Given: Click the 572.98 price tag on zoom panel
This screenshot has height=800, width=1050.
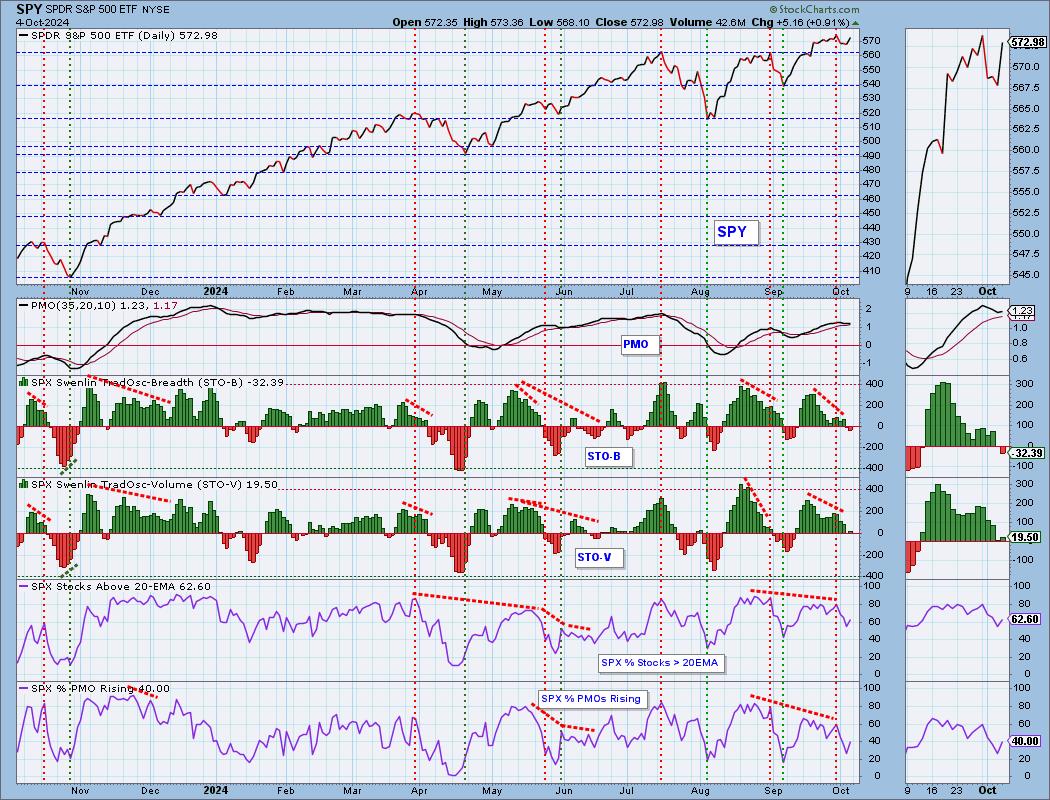Looking at the screenshot, I should [1028, 42].
